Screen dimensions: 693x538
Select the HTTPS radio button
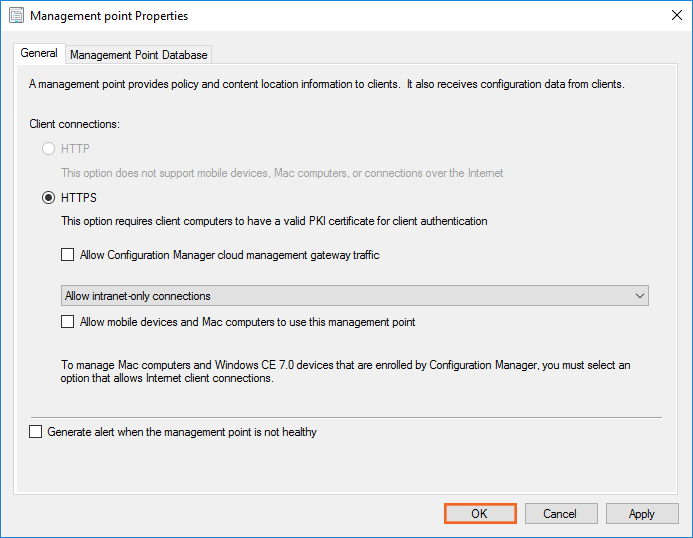point(48,198)
